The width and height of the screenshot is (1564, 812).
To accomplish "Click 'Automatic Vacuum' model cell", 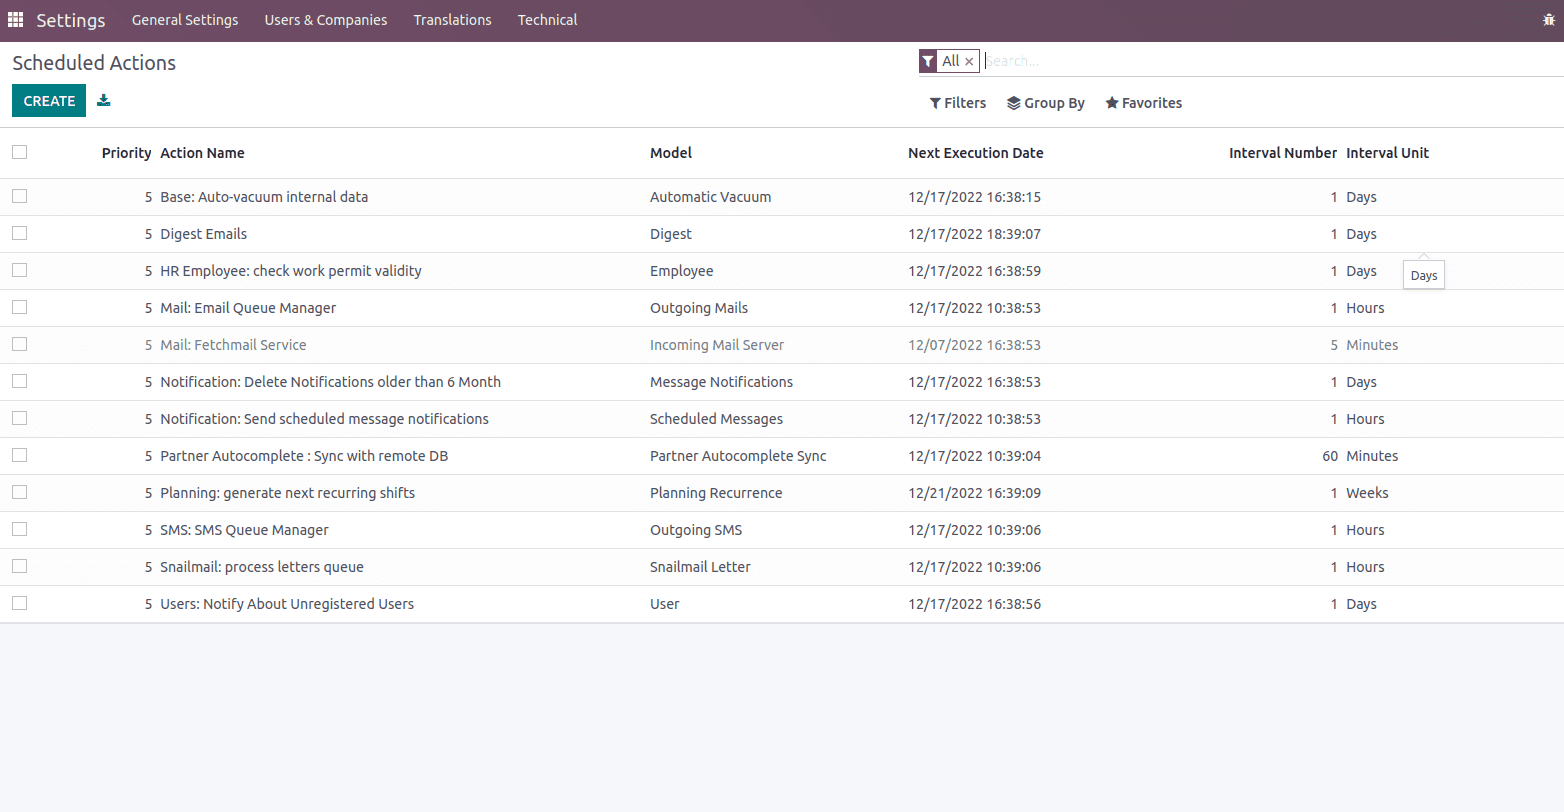I will (x=711, y=197).
